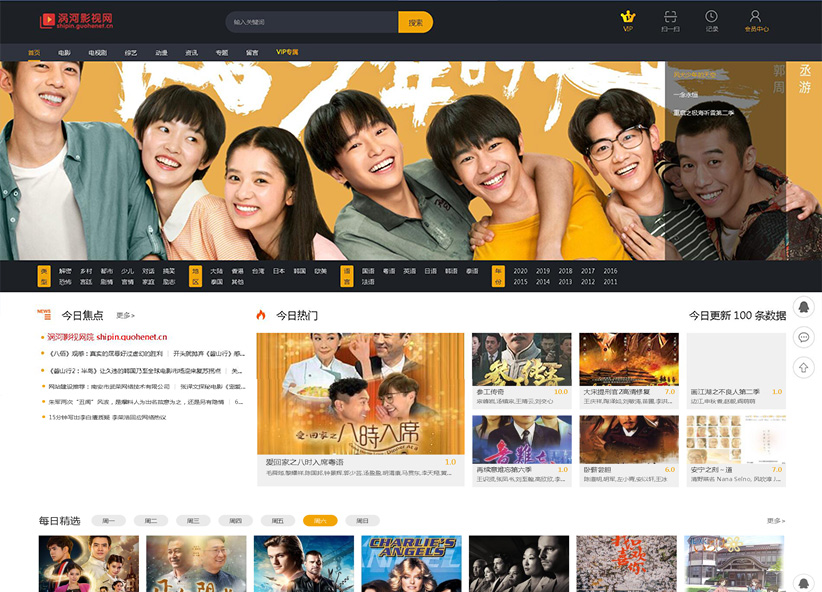Filter by region 大陆
This screenshot has width=822, height=592.
216,271
